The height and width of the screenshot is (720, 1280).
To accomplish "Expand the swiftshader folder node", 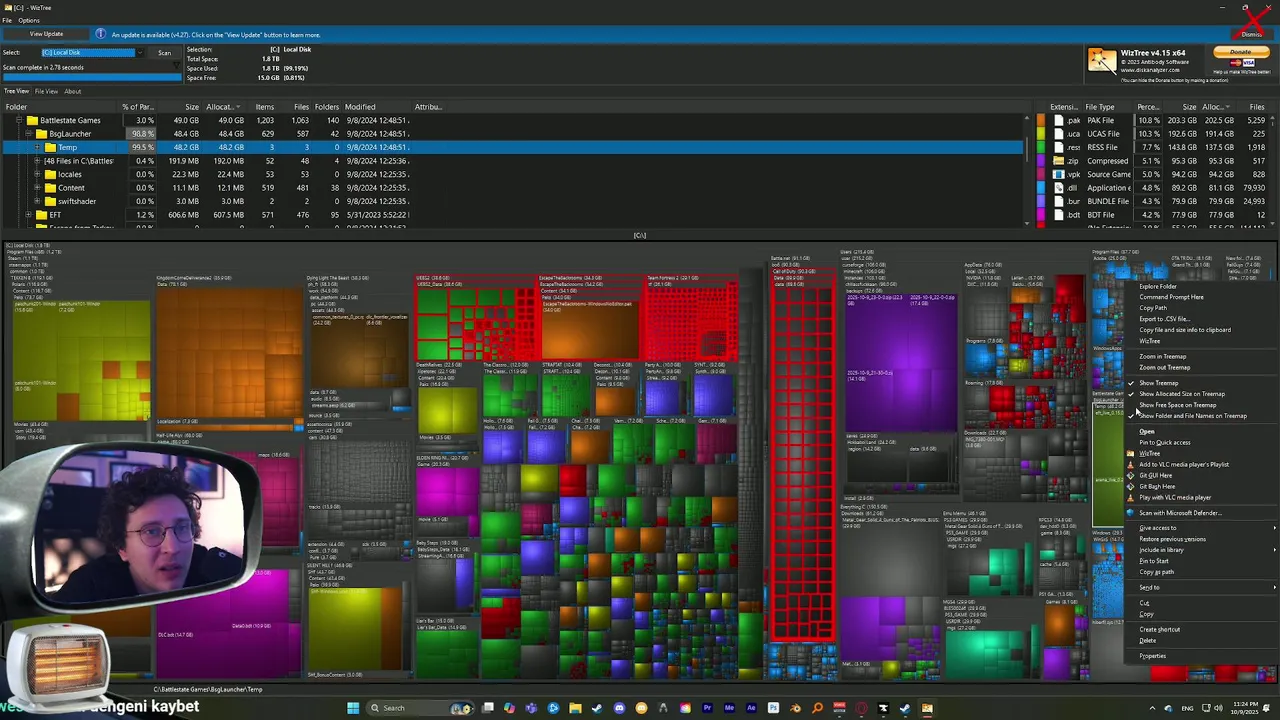I will pyautogui.click(x=37, y=201).
